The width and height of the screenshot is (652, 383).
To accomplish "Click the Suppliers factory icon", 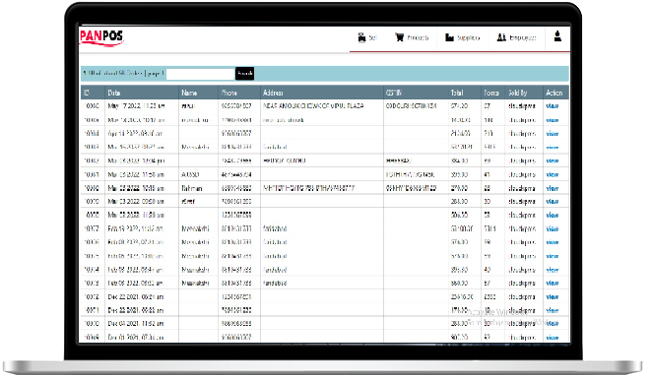I will pyautogui.click(x=449, y=37).
